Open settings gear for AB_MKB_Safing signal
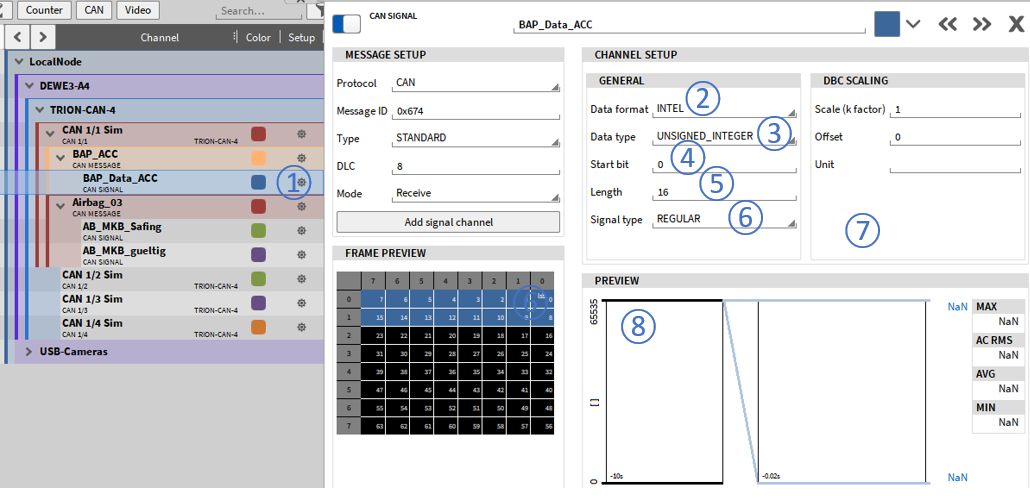 point(301,231)
